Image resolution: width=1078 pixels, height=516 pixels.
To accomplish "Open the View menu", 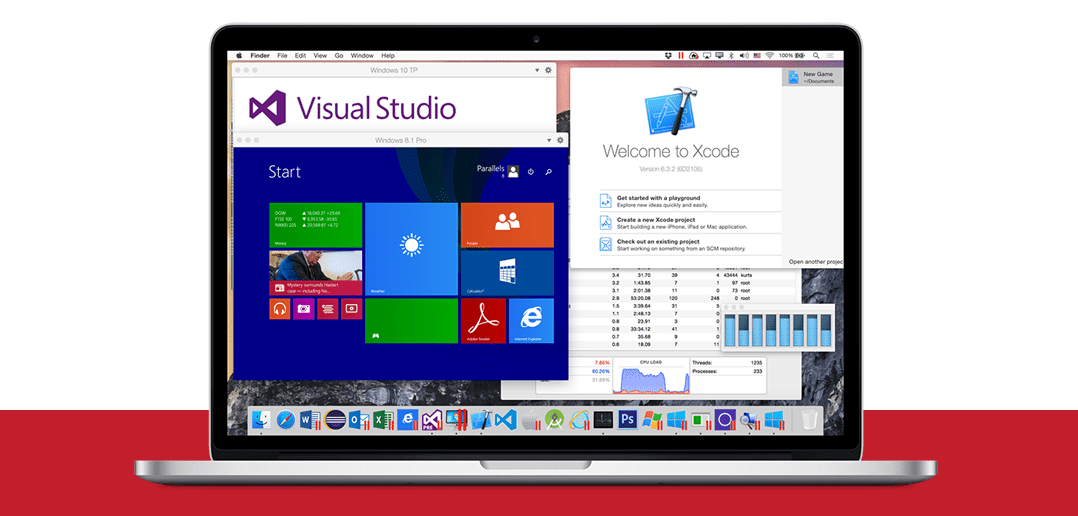I will pyautogui.click(x=320, y=56).
